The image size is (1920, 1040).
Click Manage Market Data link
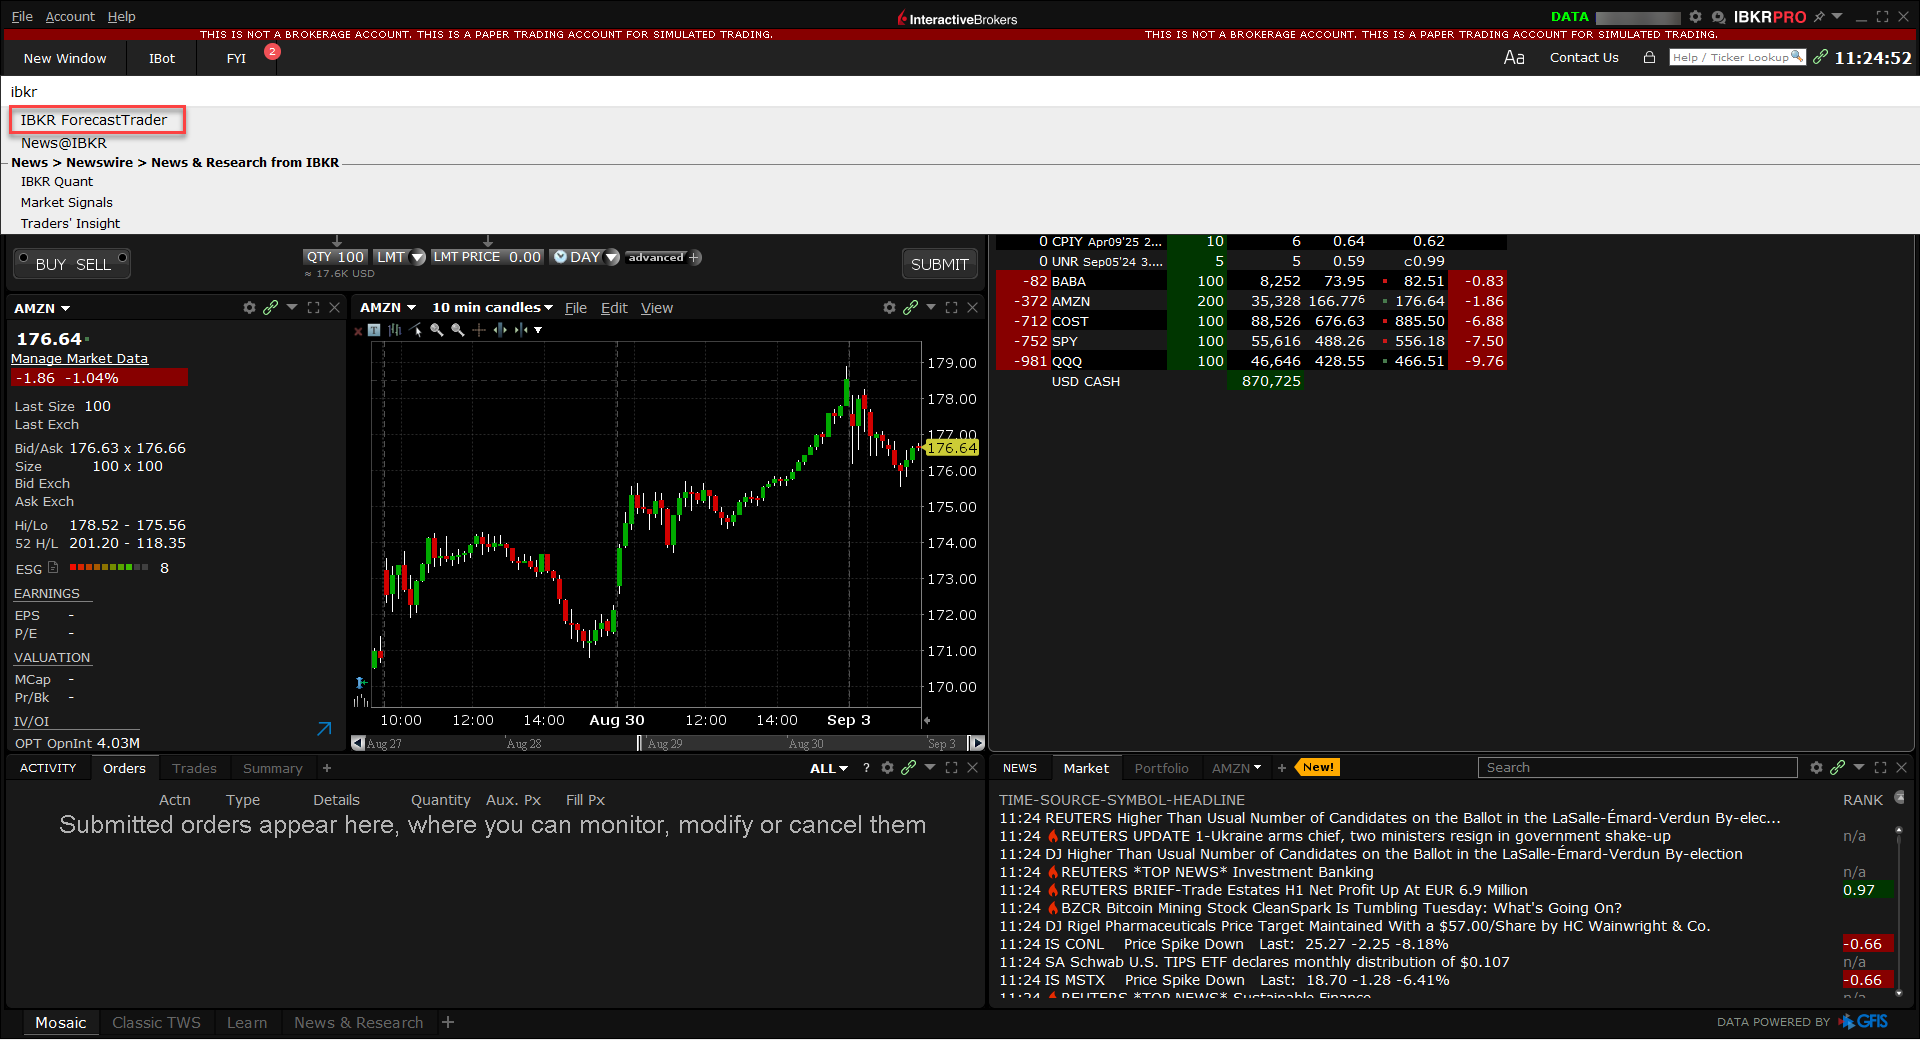pyautogui.click(x=79, y=358)
